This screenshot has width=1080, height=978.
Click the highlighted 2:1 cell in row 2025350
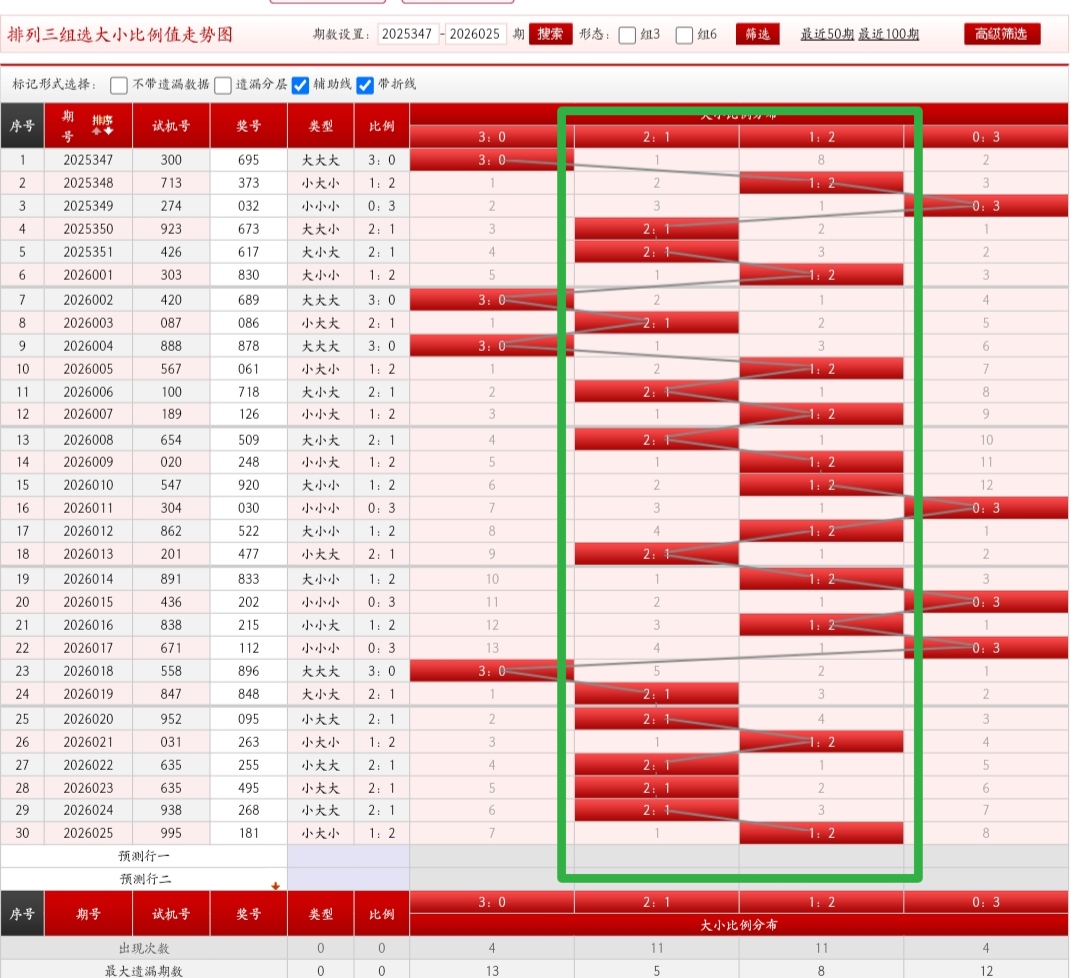coord(656,229)
